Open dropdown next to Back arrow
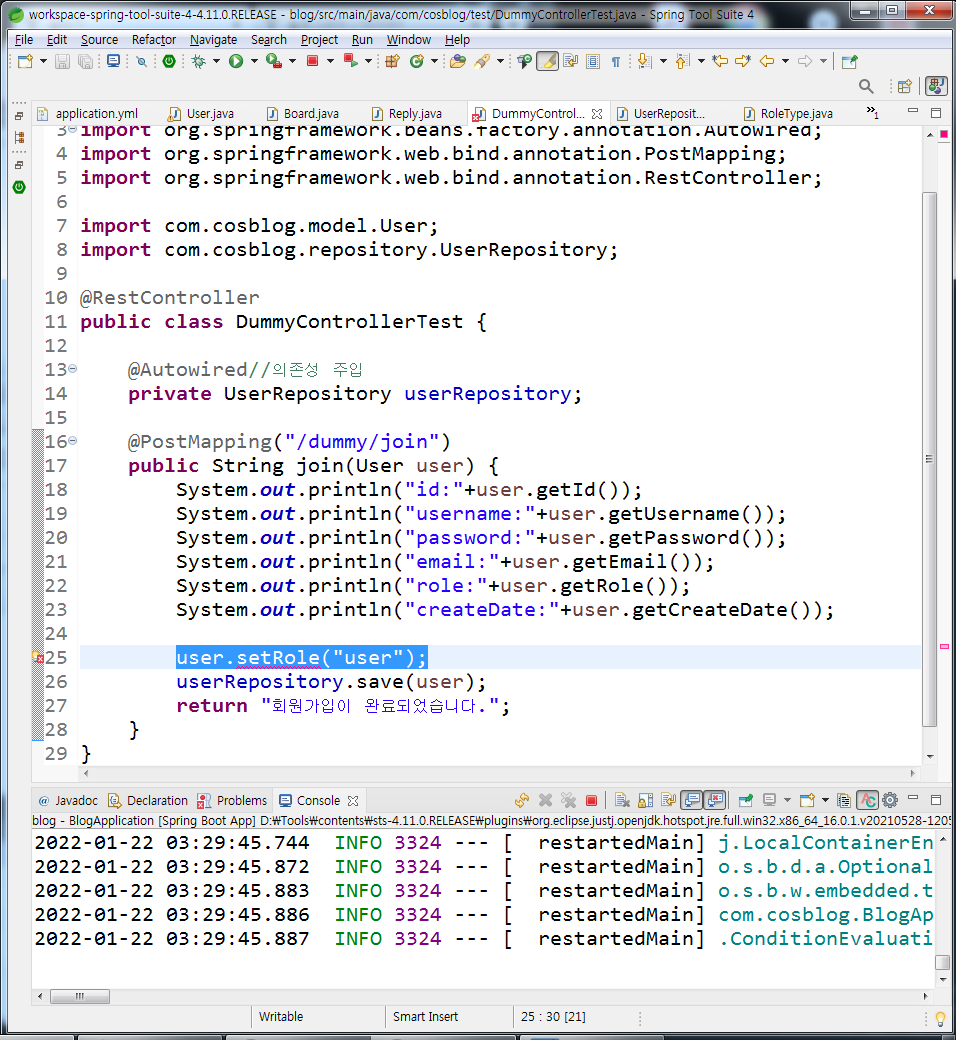 coord(785,62)
